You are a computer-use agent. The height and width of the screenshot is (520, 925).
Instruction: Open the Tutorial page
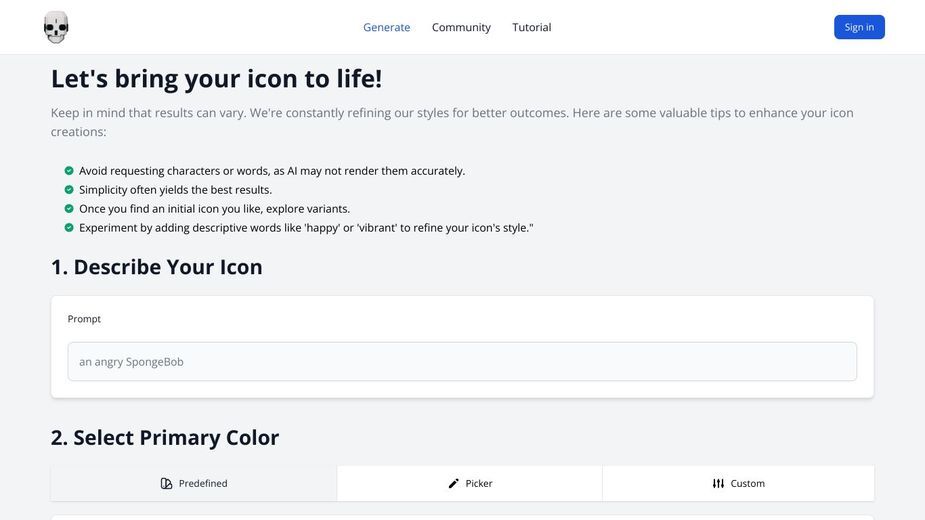pyautogui.click(x=532, y=27)
